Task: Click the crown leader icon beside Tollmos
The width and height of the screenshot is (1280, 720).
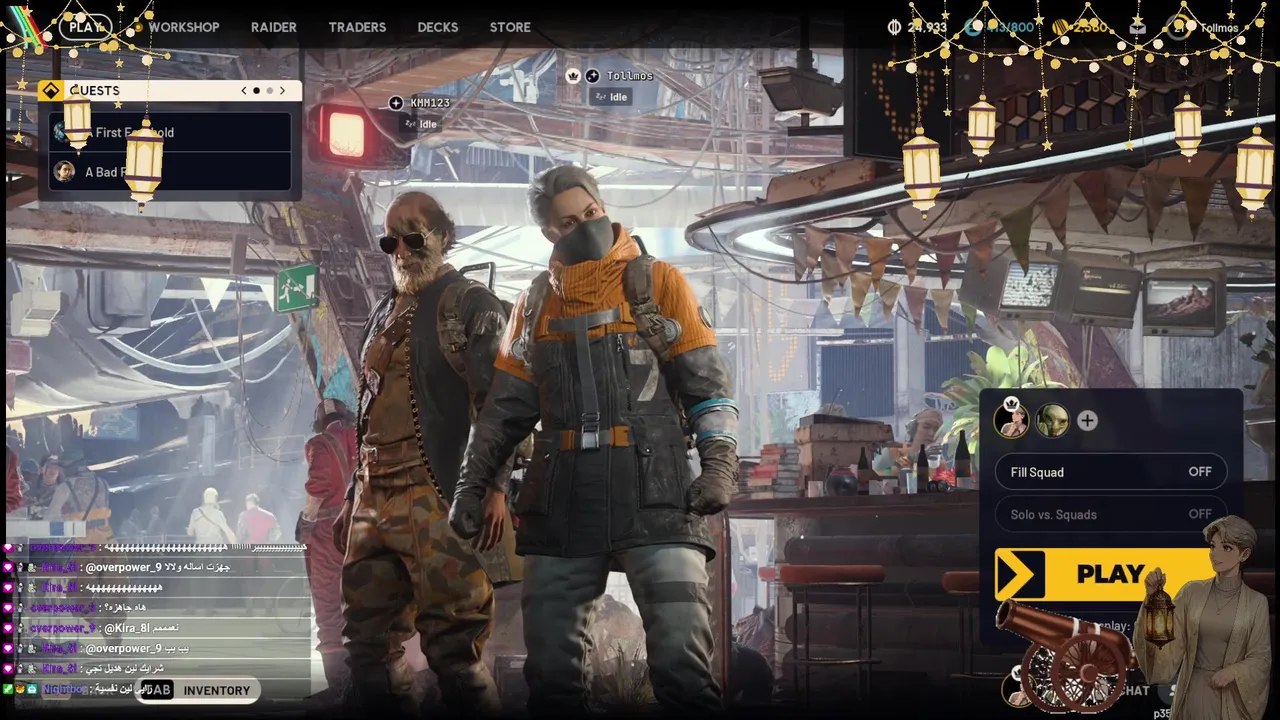Action: pos(573,76)
